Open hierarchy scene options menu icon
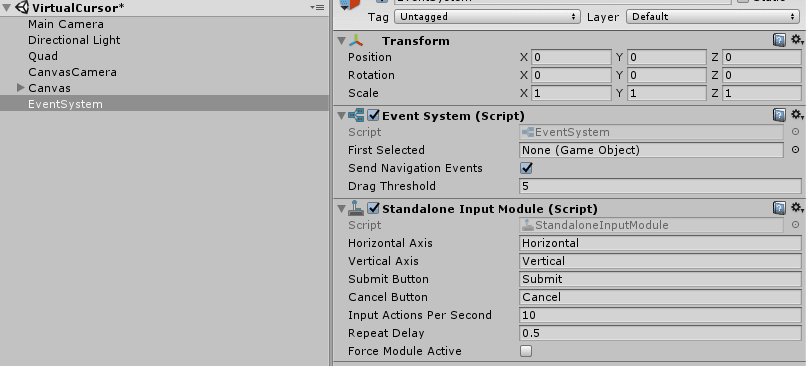The width and height of the screenshot is (806, 366). (x=318, y=8)
